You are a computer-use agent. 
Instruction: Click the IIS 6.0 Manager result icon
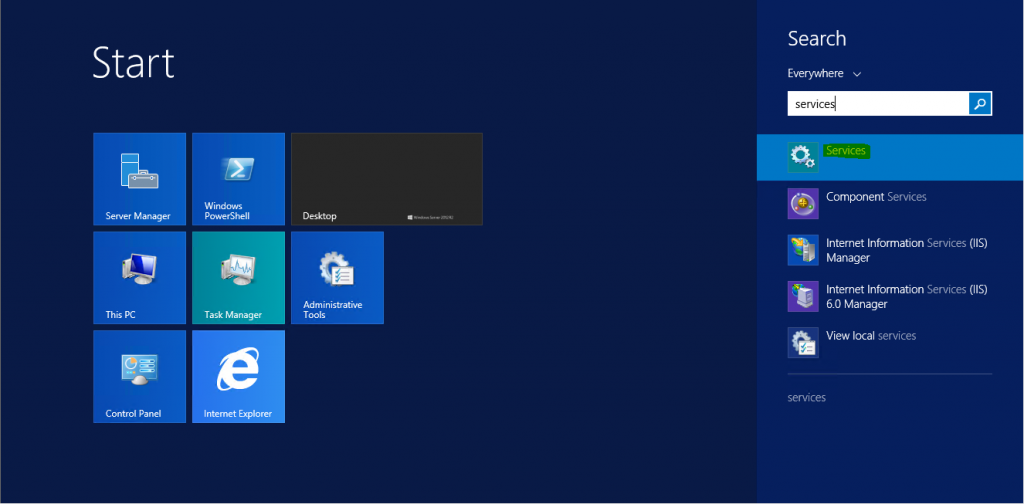(803, 296)
